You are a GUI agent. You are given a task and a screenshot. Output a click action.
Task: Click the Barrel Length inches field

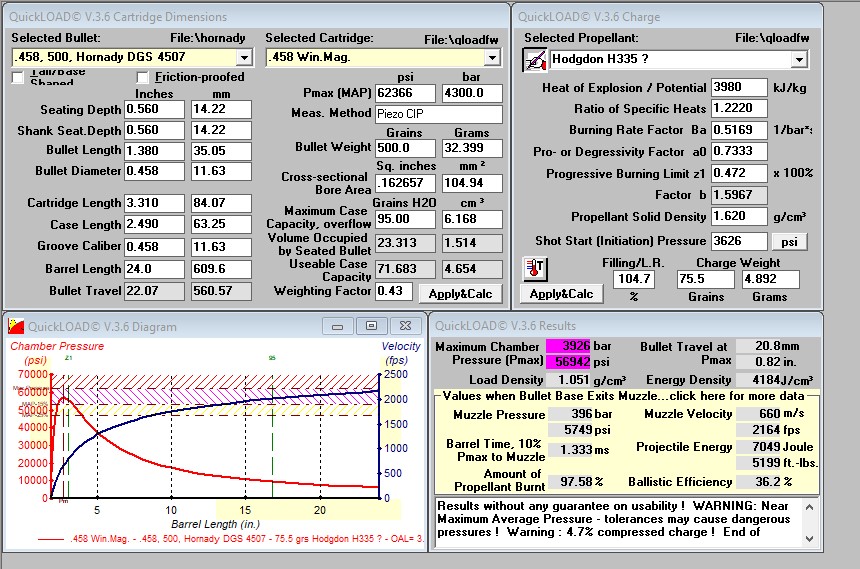tap(154, 269)
